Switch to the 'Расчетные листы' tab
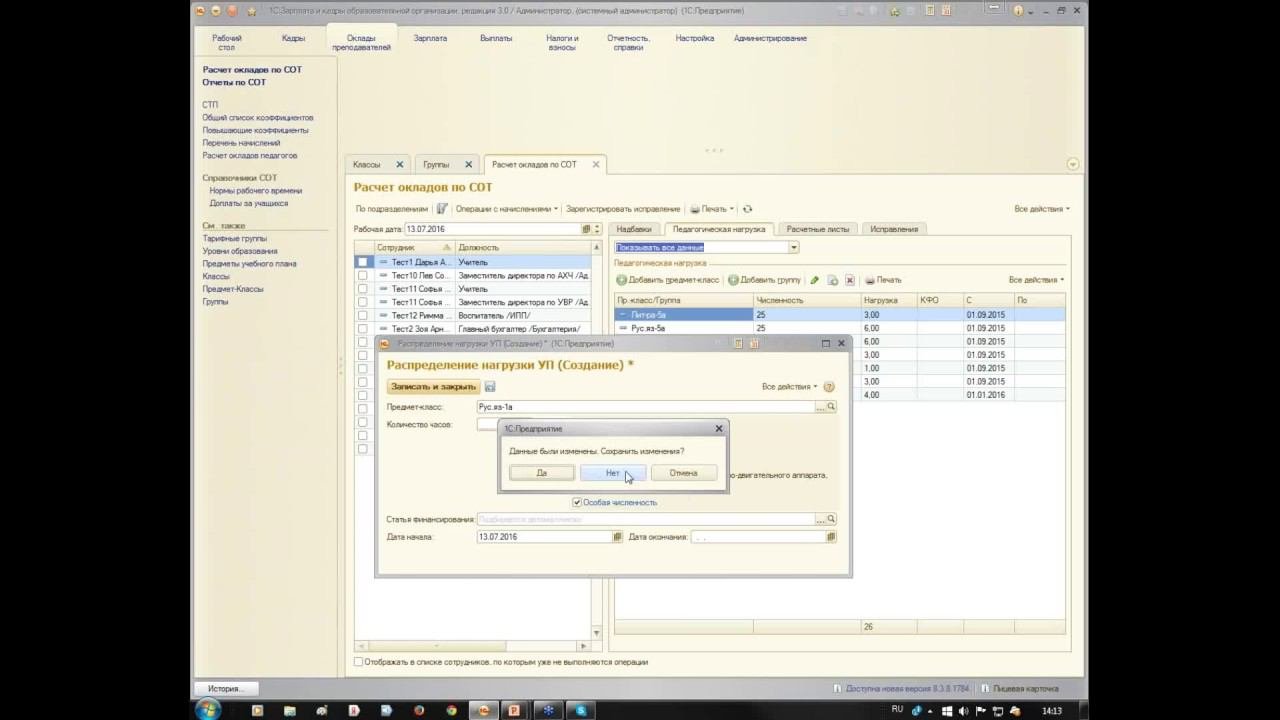Viewport: 1280px width, 720px height. 817,229
